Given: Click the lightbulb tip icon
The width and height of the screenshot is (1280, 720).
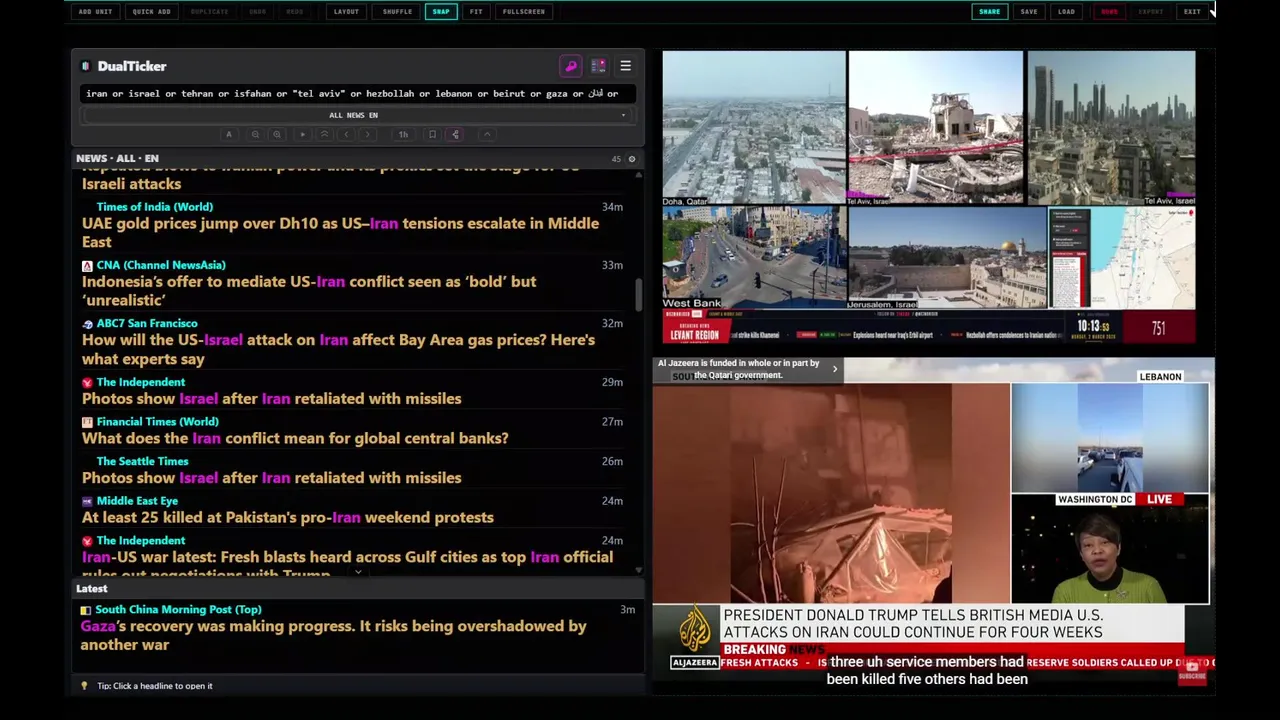Looking at the screenshot, I should pos(84,686).
